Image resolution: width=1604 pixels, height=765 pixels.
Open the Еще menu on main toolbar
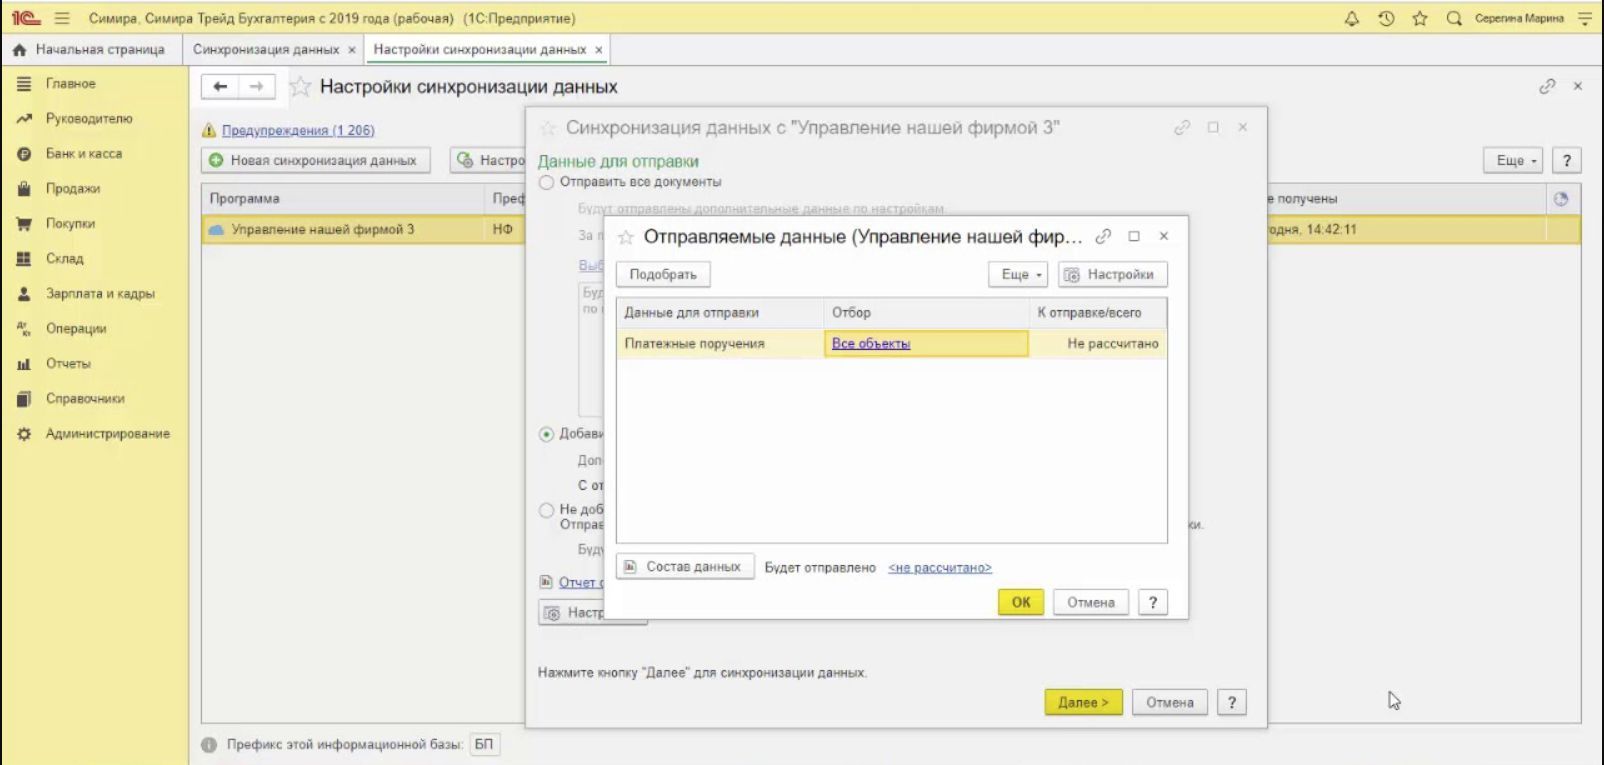pos(1515,160)
